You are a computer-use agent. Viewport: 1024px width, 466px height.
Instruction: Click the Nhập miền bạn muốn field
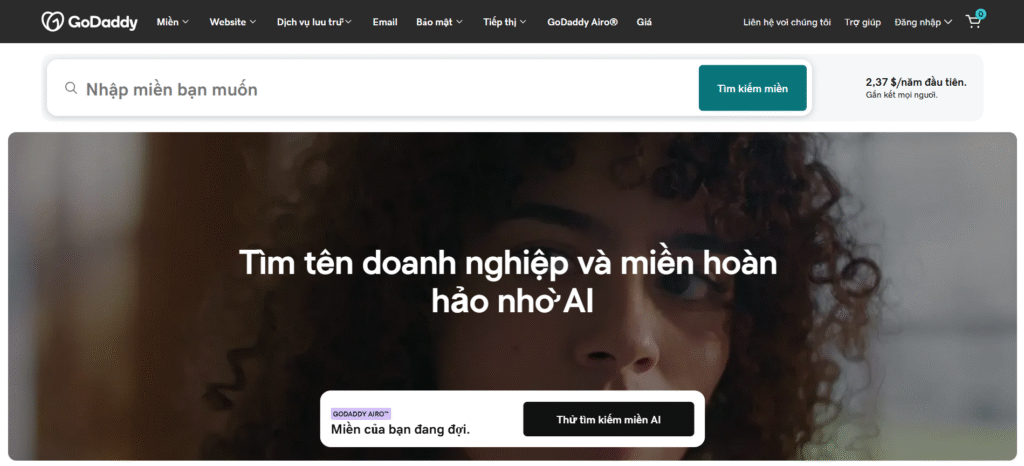pos(380,89)
